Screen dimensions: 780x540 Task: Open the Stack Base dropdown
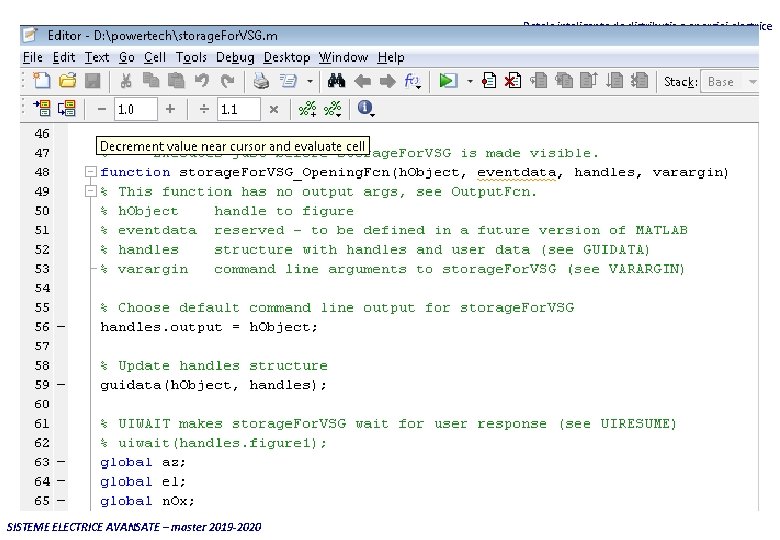click(730, 82)
